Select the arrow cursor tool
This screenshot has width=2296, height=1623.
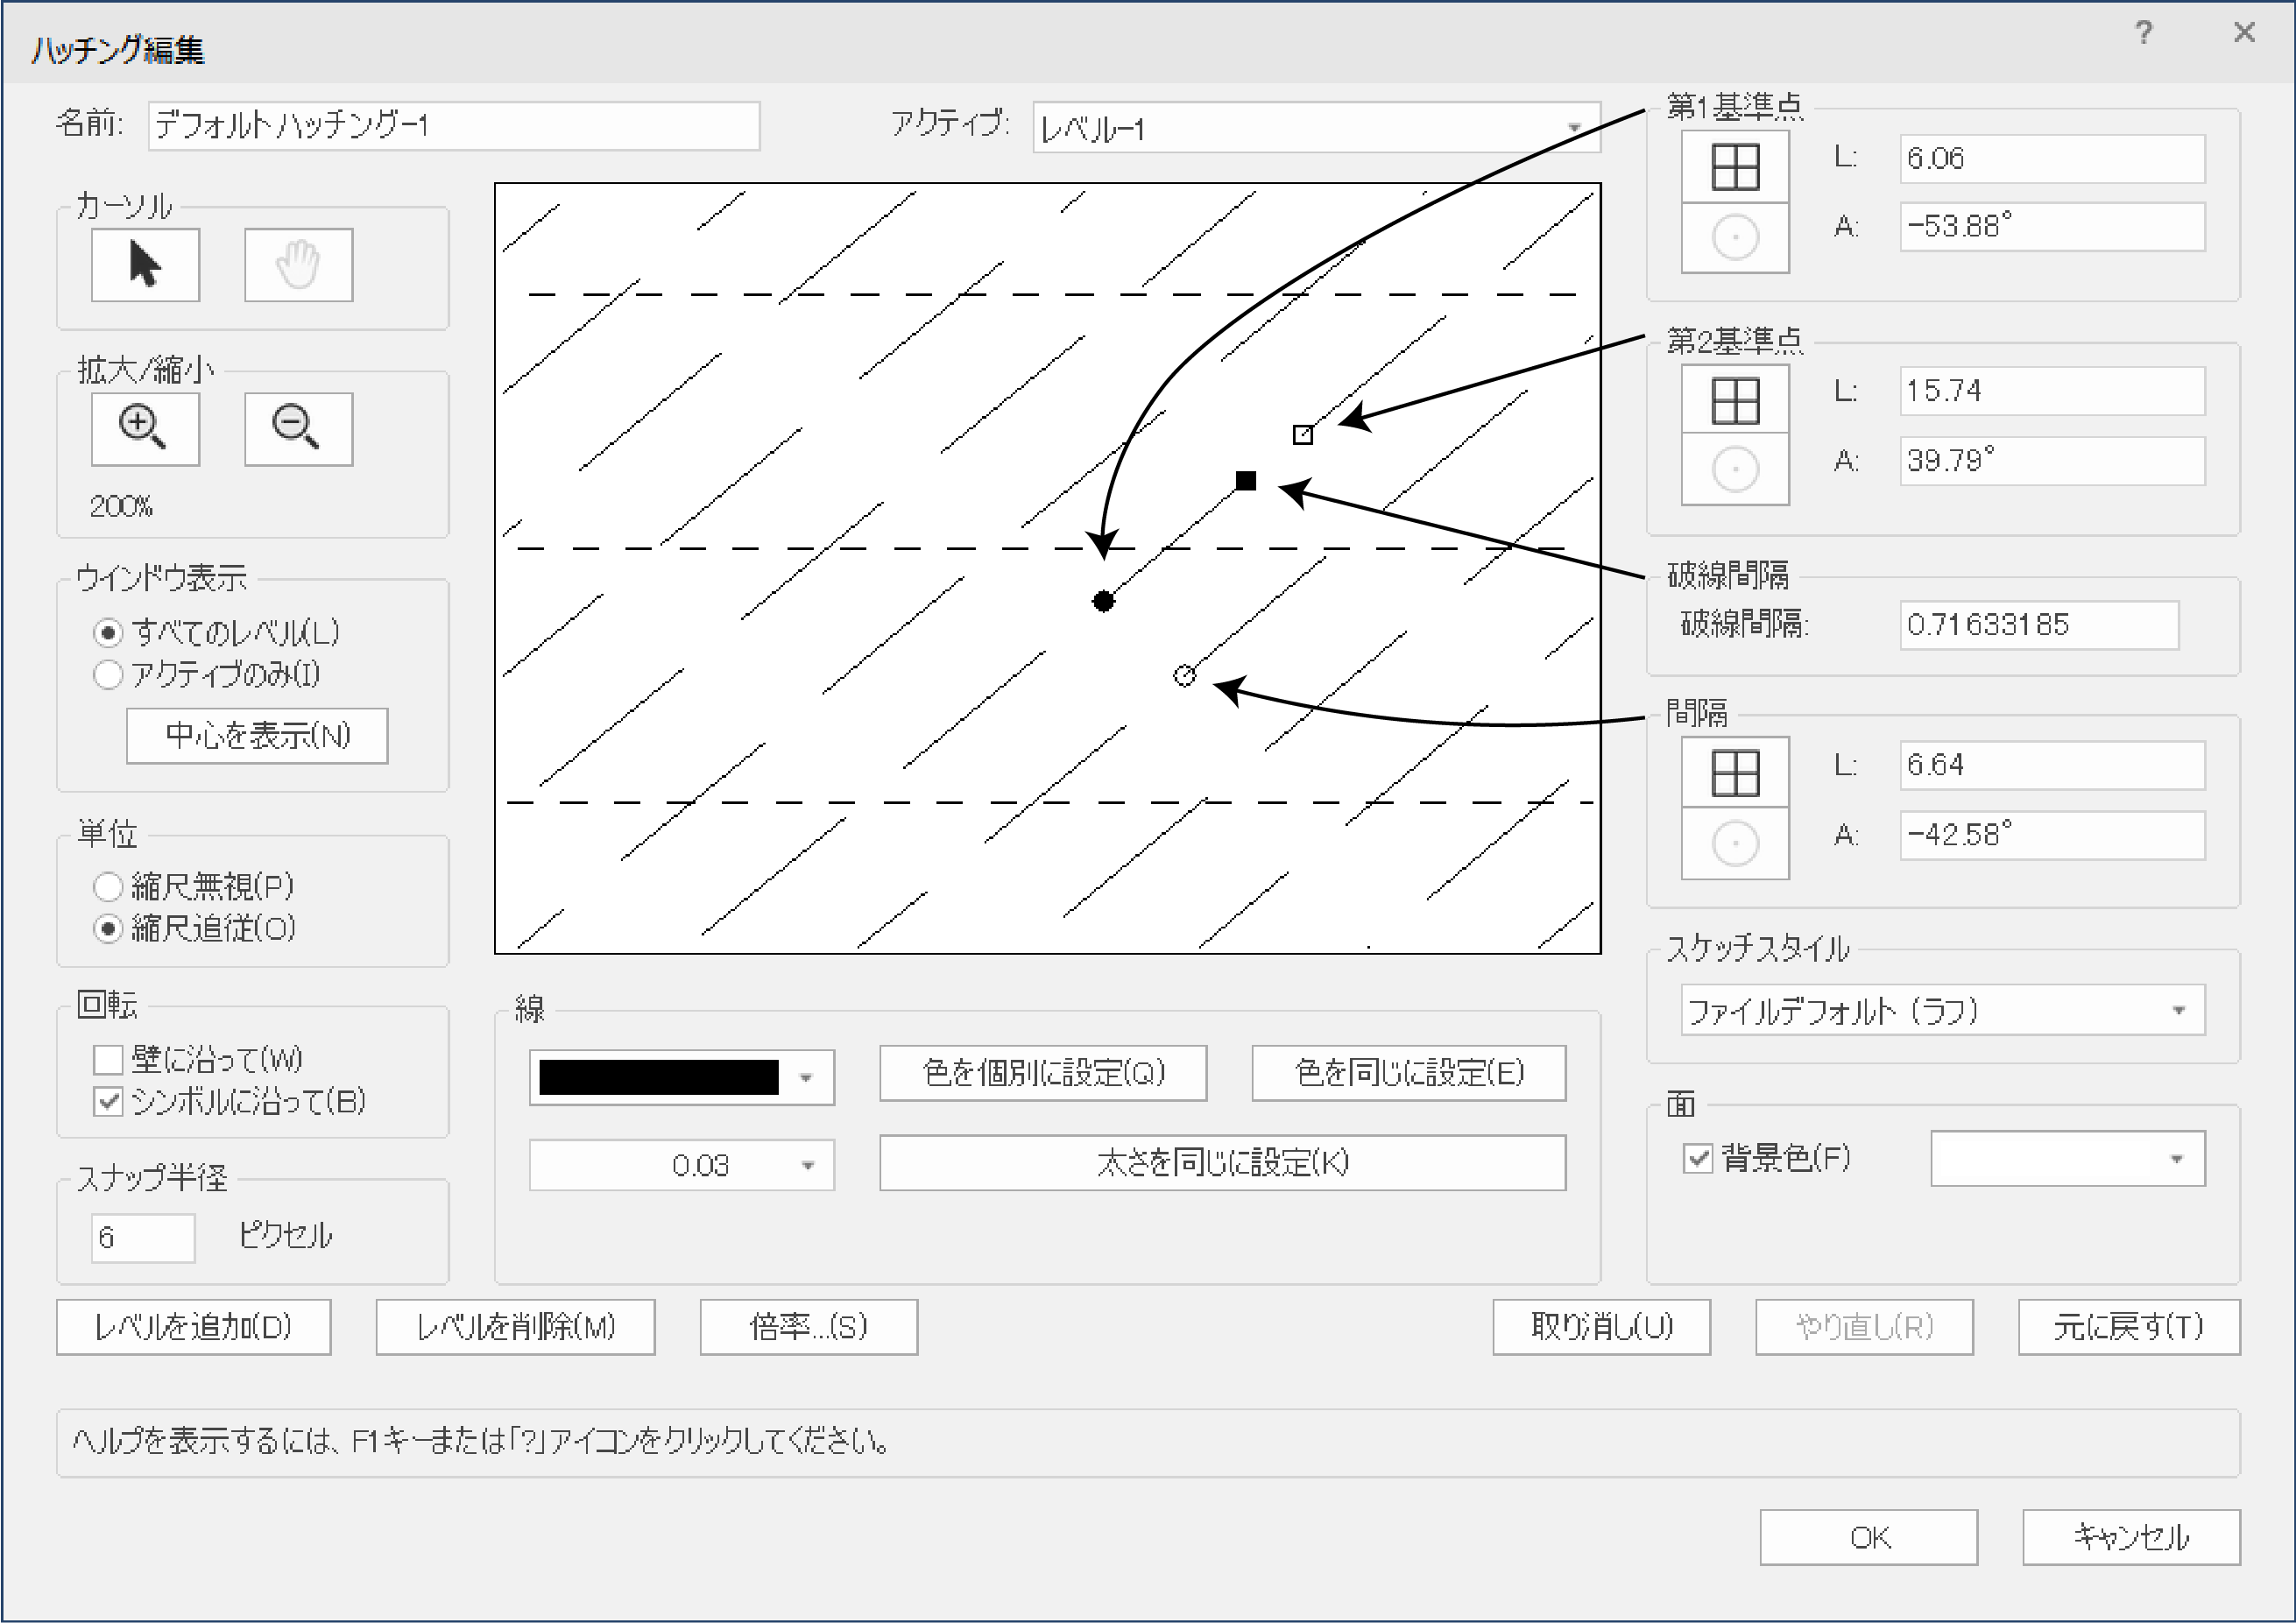coord(145,265)
